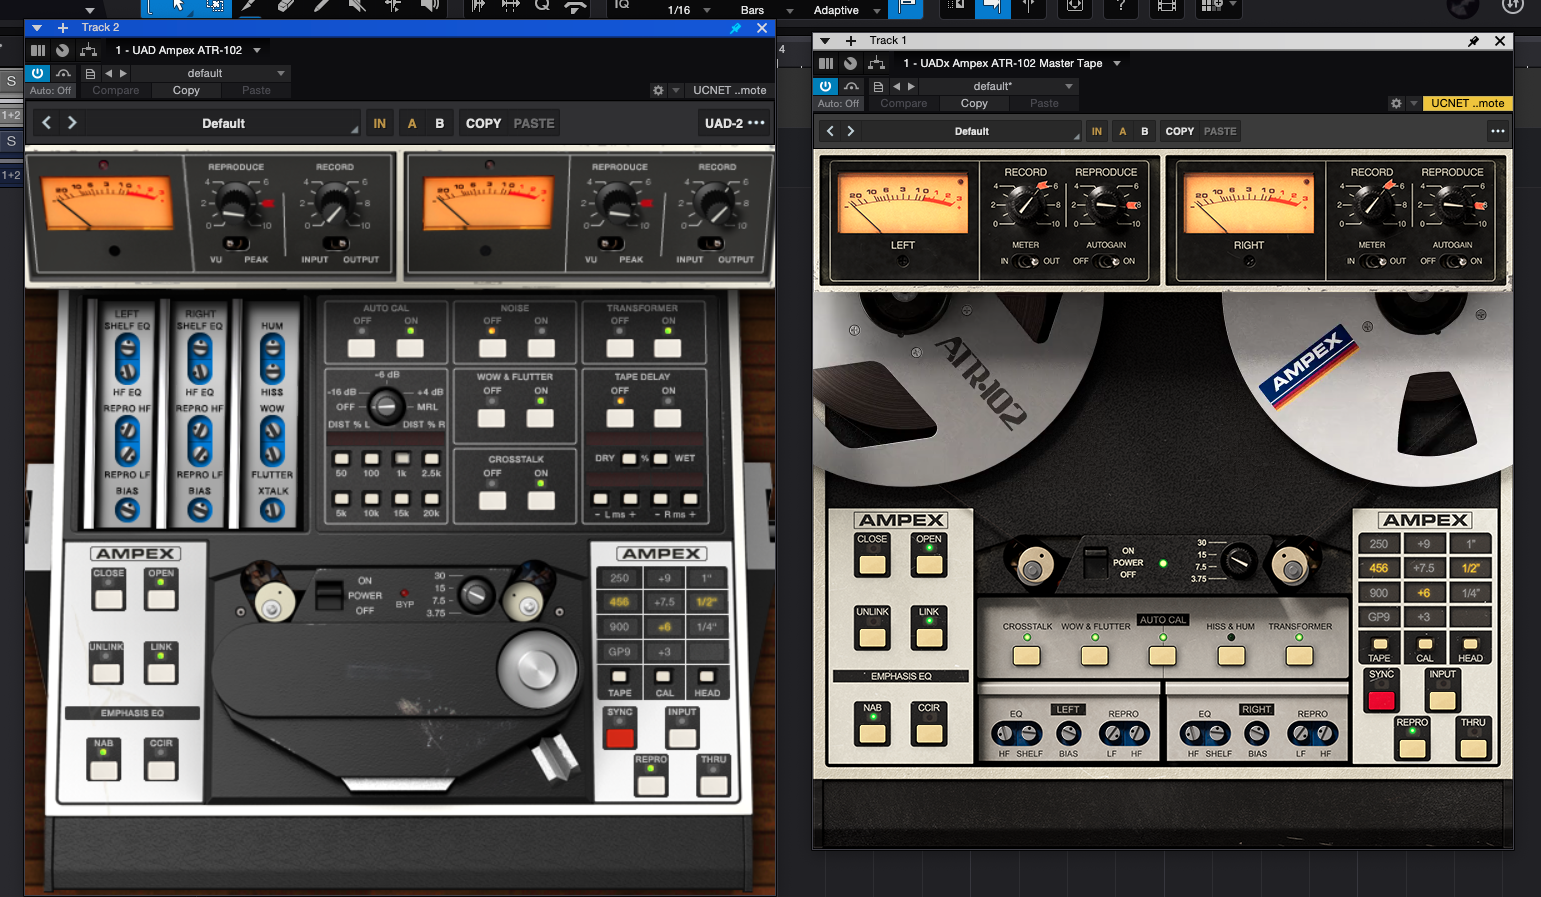The image size is (1541, 897).
Task: Open macro knob icon in Track 2 window
Action: click(x=63, y=50)
